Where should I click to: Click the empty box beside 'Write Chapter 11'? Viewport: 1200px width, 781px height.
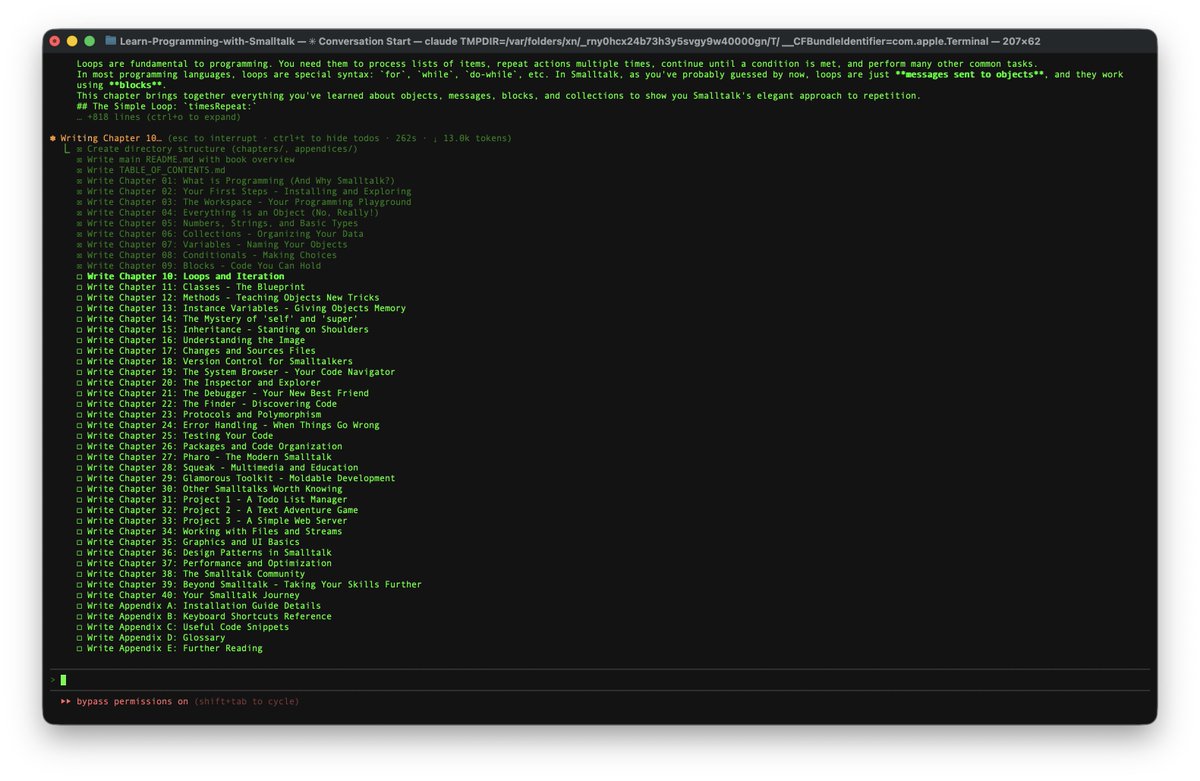[x=79, y=287]
